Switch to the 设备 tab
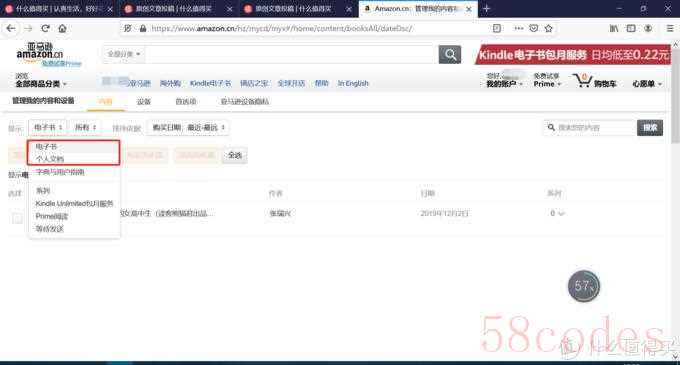This screenshot has height=365, width=680. 144,101
